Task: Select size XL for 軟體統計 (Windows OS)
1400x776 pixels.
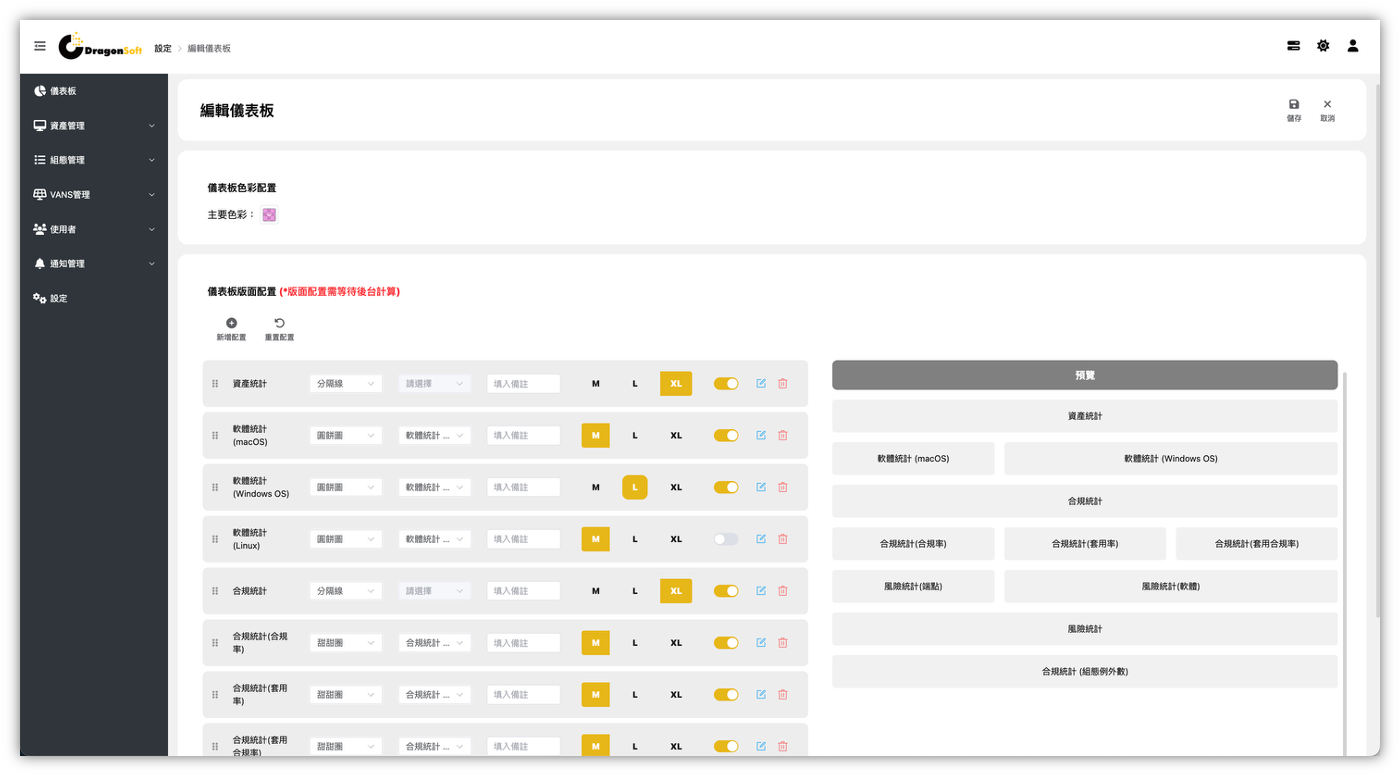Action: (x=676, y=488)
